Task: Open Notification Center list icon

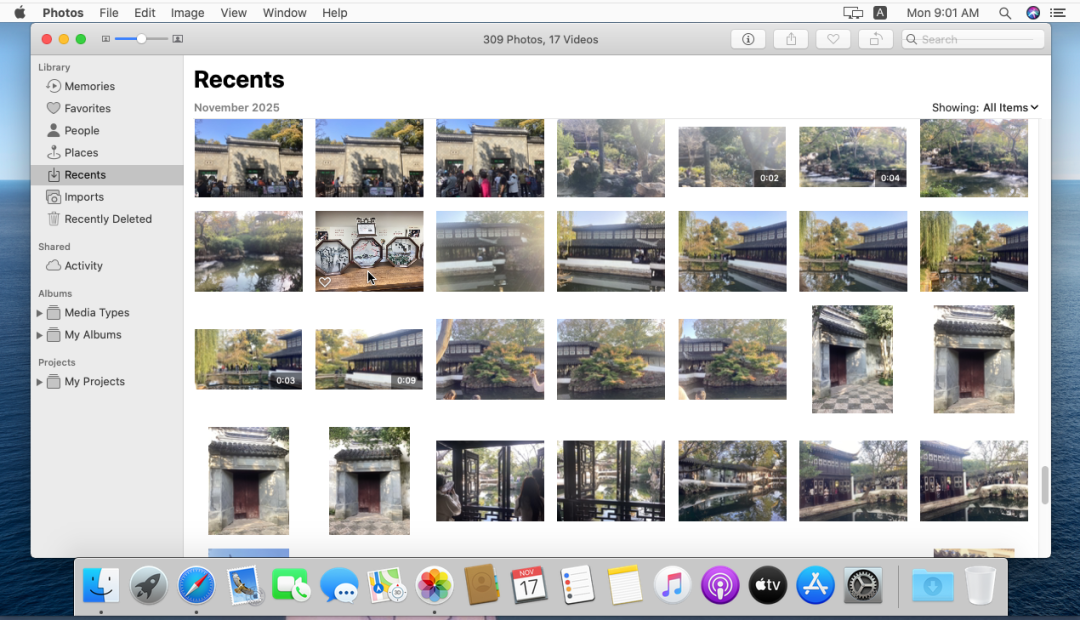Action: [x=1058, y=12]
